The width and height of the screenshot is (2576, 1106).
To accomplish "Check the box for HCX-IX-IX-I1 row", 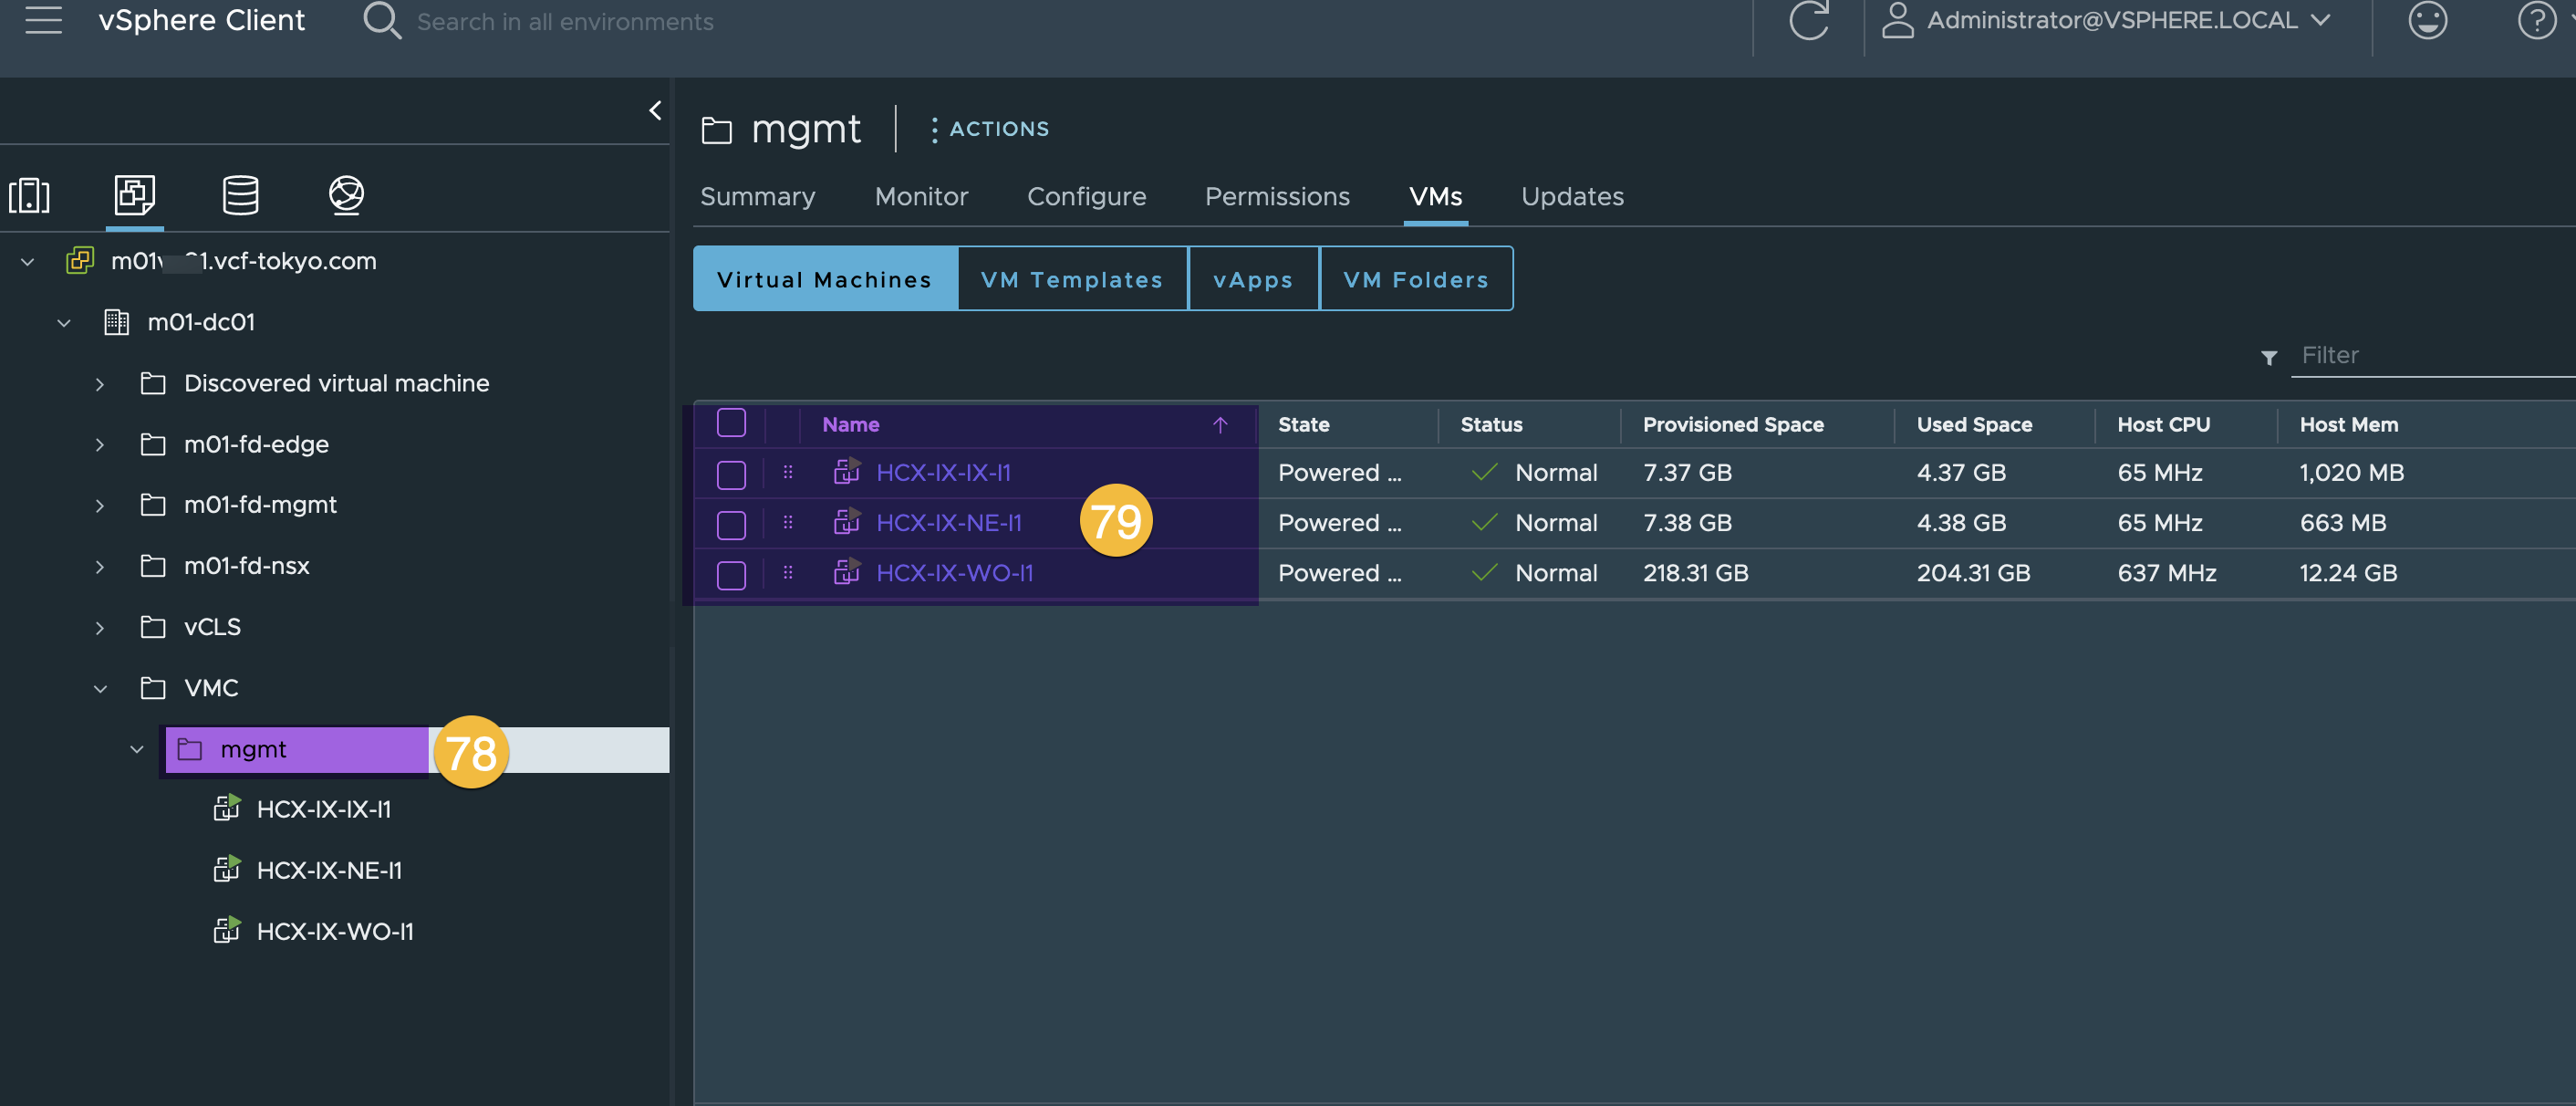I will 731,474.
